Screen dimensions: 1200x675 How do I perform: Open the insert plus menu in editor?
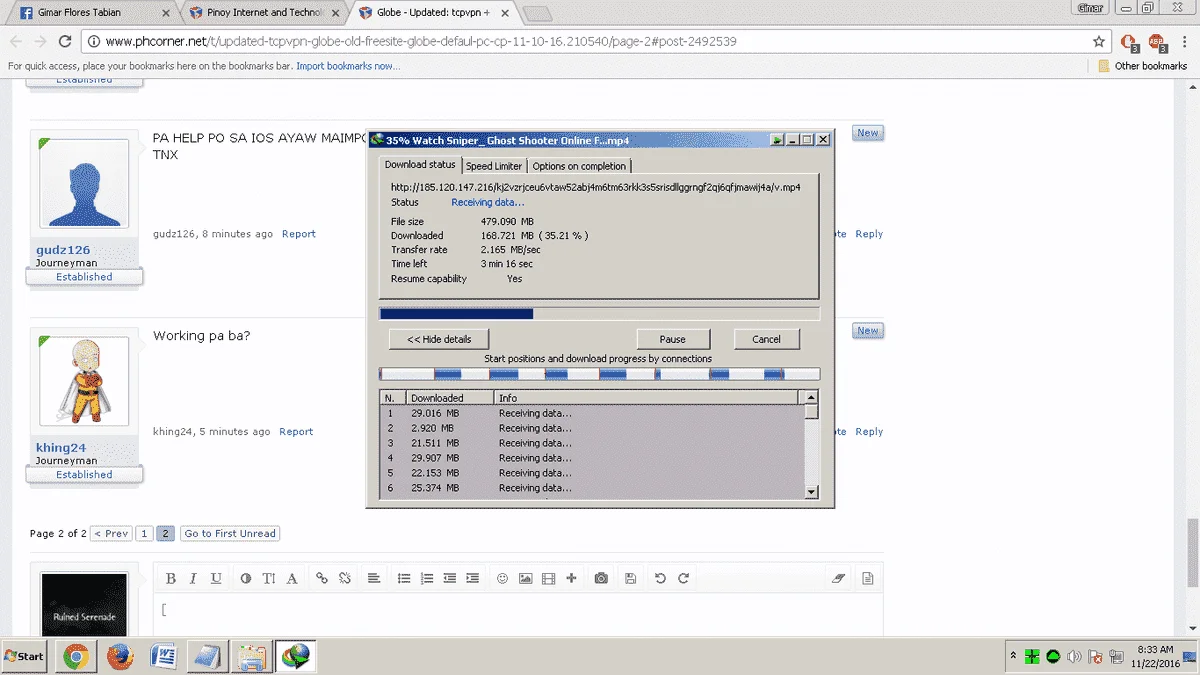point(571,578)
